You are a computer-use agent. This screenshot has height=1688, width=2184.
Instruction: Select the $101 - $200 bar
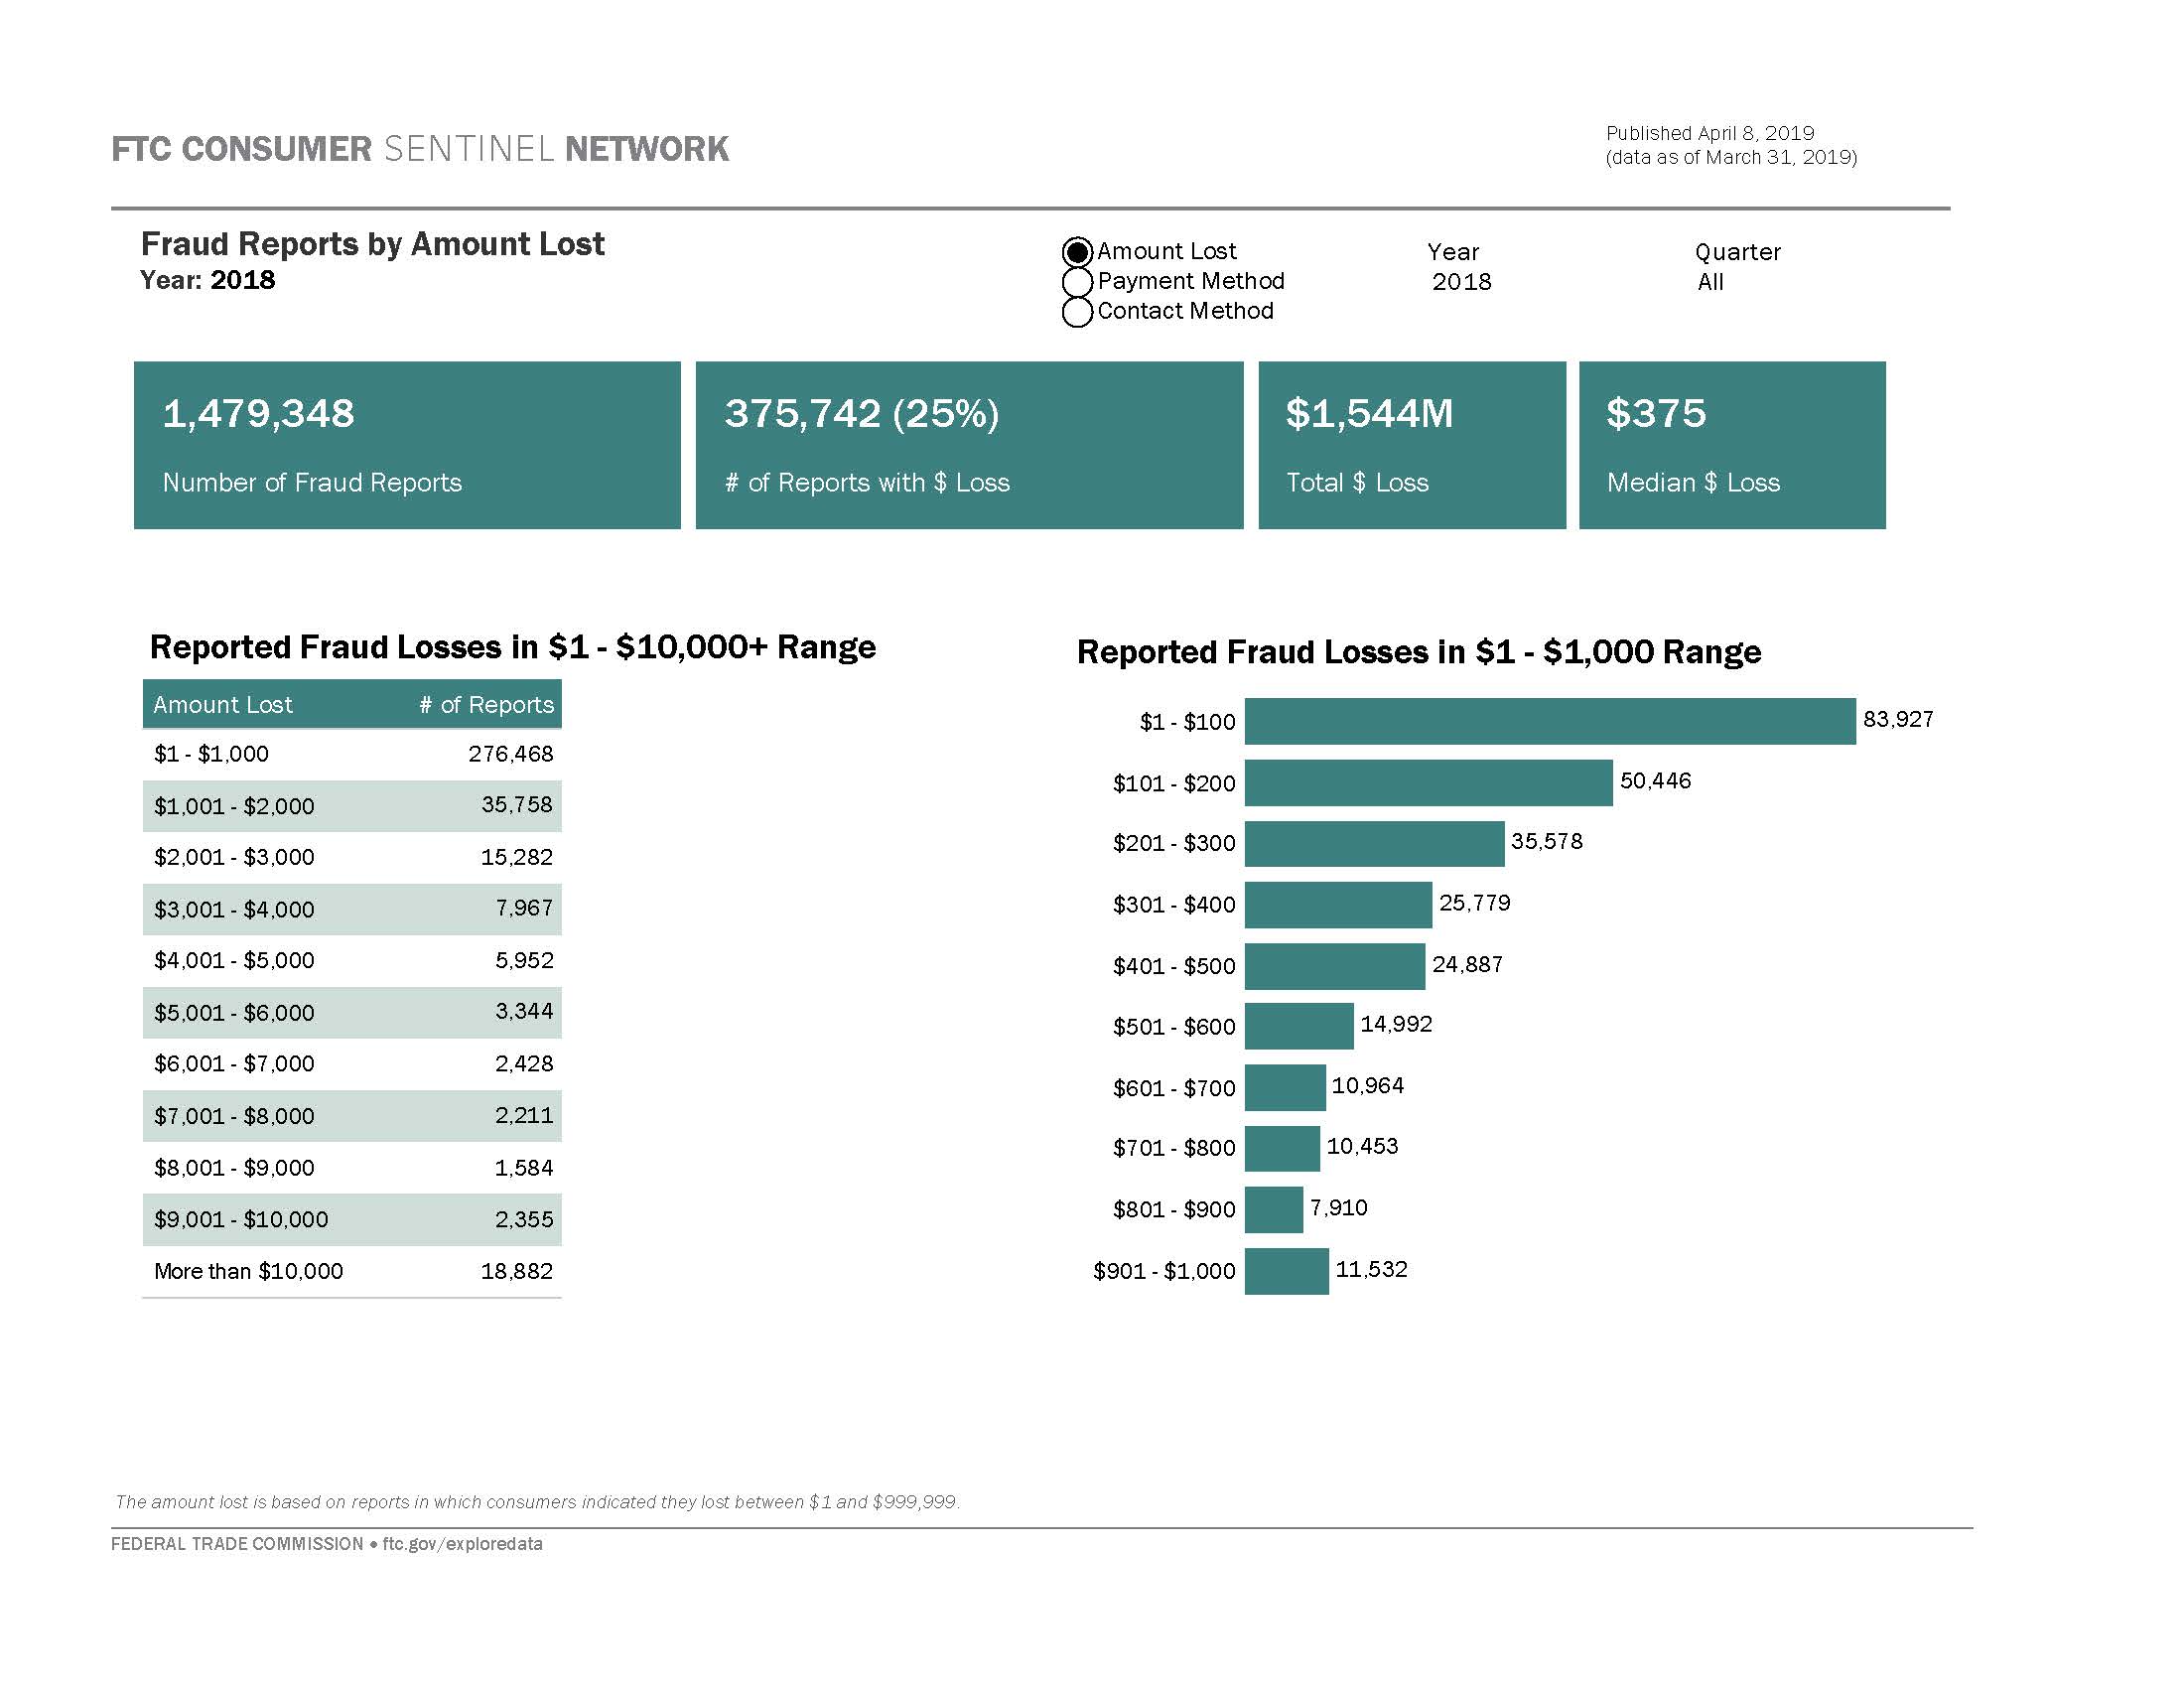coord(1429,782)
